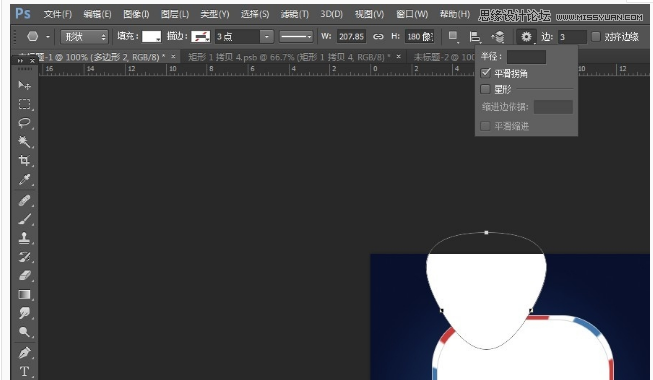The image size is (653, 380).
Task: Expand the tool preset arrow beside polygon icon
Action: click(x=48, y=37)
